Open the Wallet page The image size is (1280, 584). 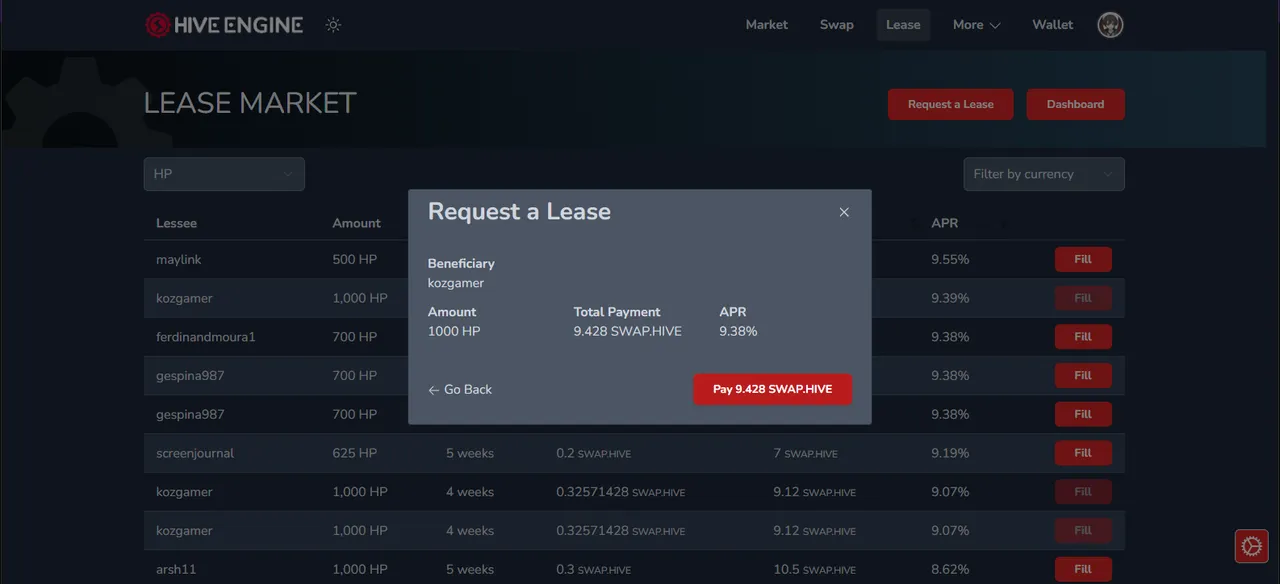click(1053, 25)
